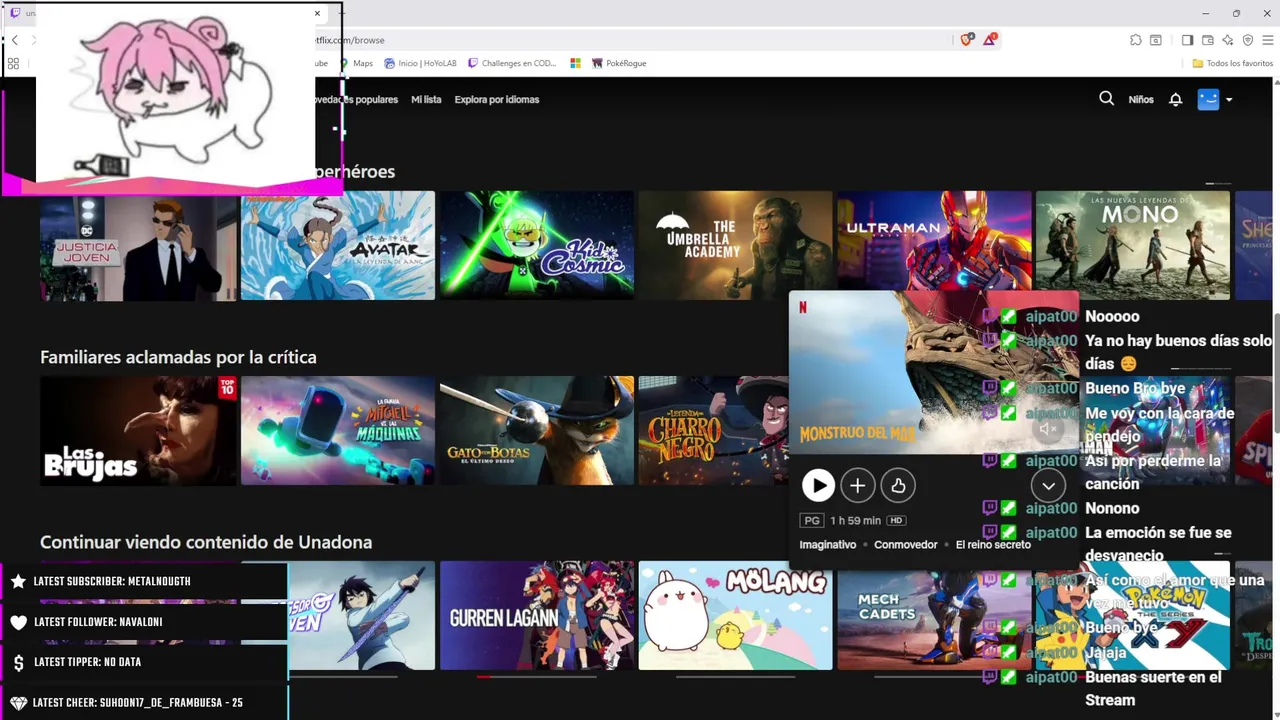The height and width of the screenshot is (720, 1280).
Task: Open the Brave Shields icon
Action: coord(966,40)
